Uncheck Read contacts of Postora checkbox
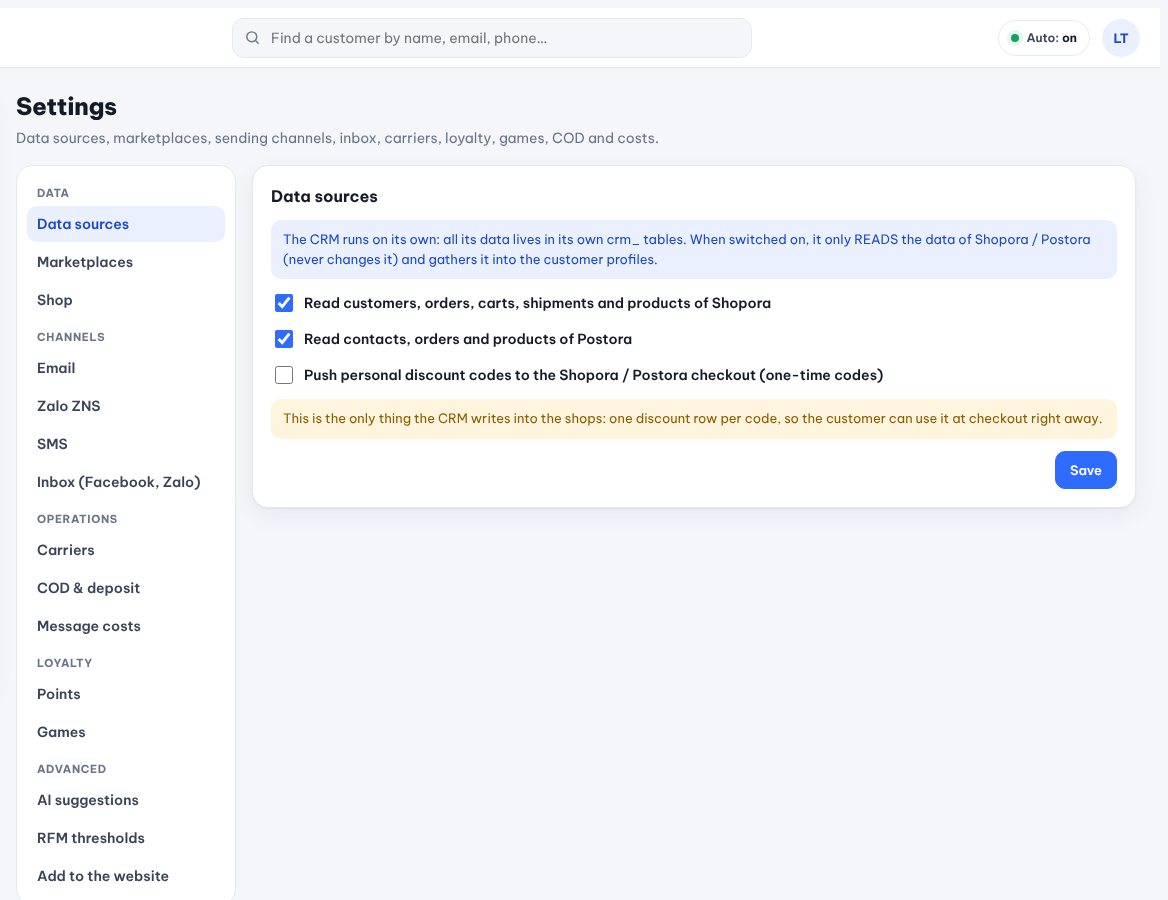Screen dimensions: 1168x900 (284, 339)
